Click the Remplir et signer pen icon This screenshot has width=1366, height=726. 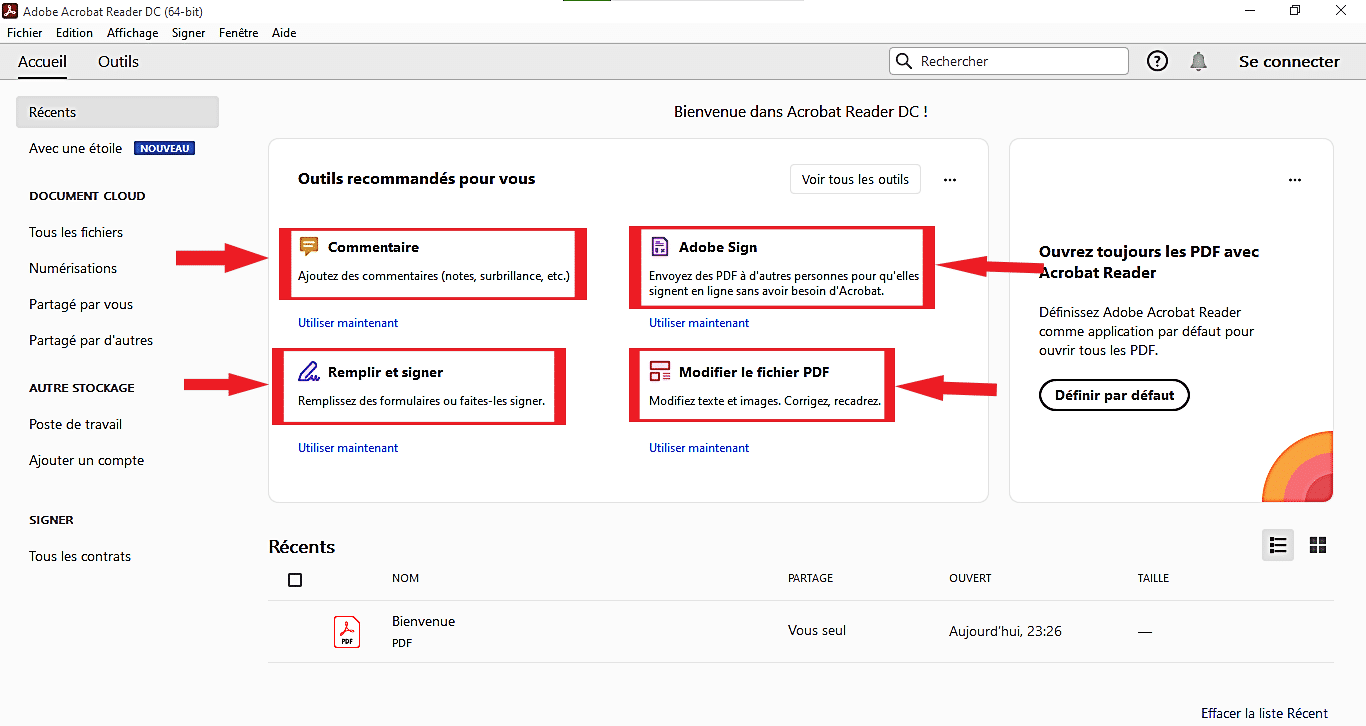click(309, 372)
